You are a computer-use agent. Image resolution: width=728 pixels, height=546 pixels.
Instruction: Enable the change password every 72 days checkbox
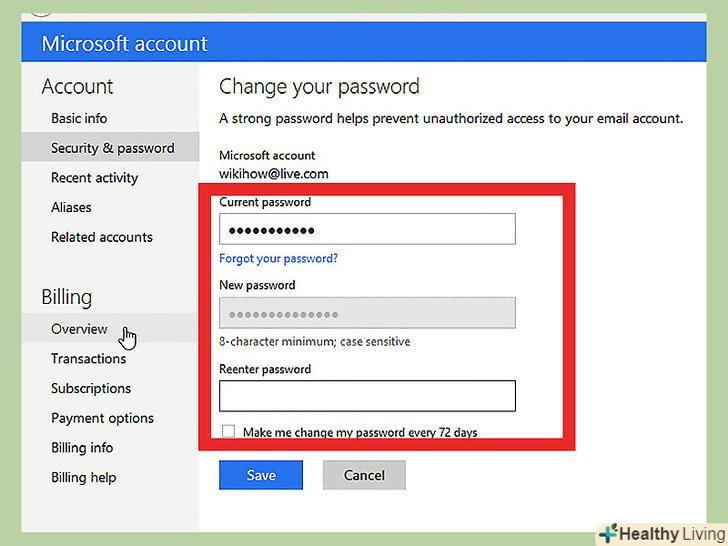(228, 432)
